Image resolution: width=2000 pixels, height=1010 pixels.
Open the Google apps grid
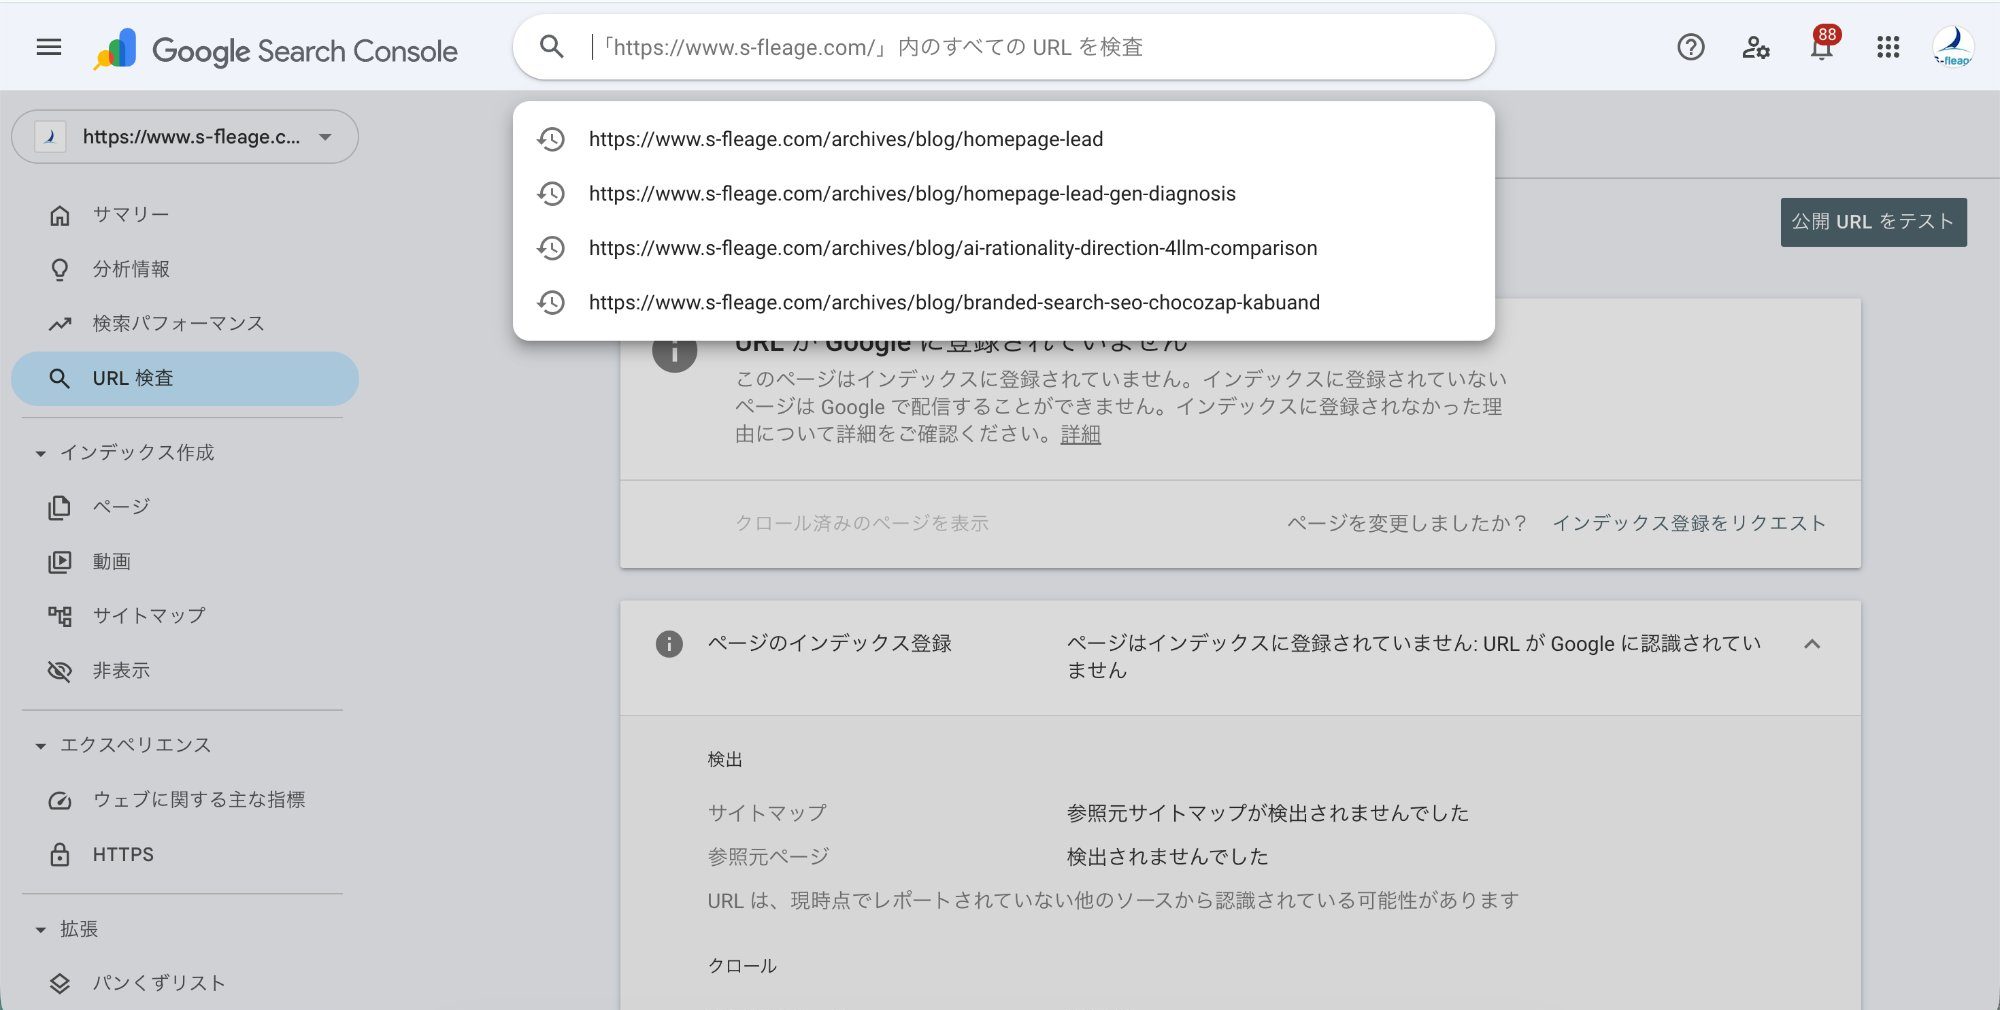tap(1888, 47)
